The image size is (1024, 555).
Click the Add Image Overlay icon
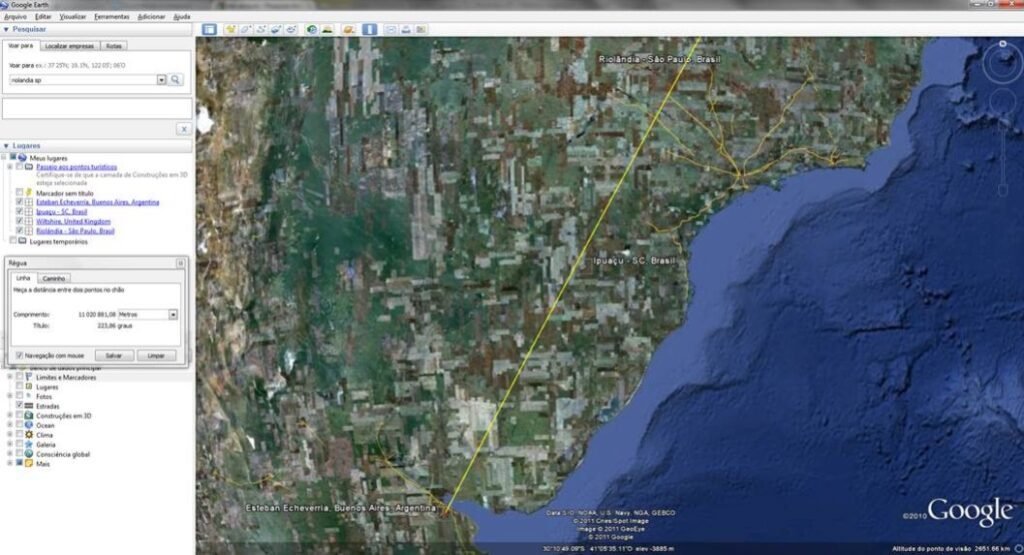(x=277, y=29)
